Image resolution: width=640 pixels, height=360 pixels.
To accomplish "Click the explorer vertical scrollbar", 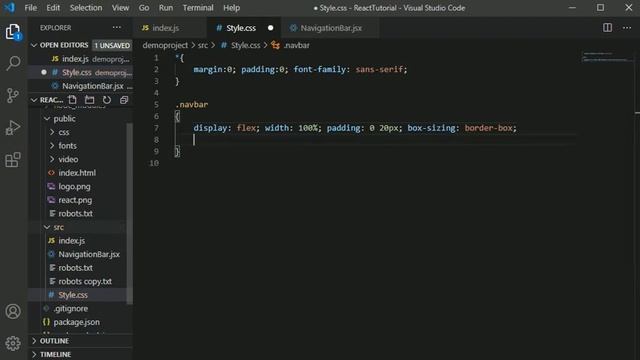I will tap(130, 212).
